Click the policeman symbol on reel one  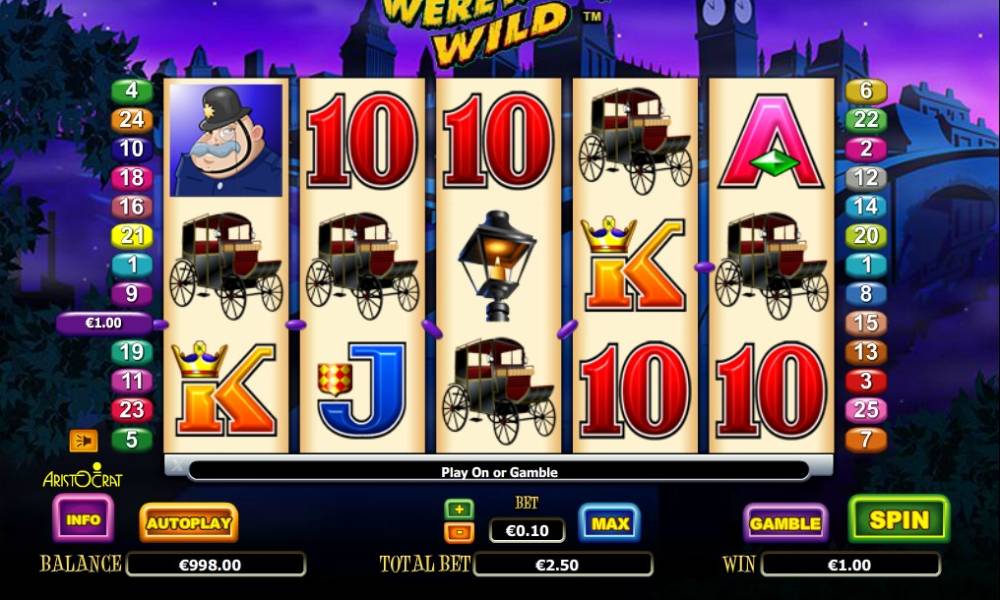[226, 140]
